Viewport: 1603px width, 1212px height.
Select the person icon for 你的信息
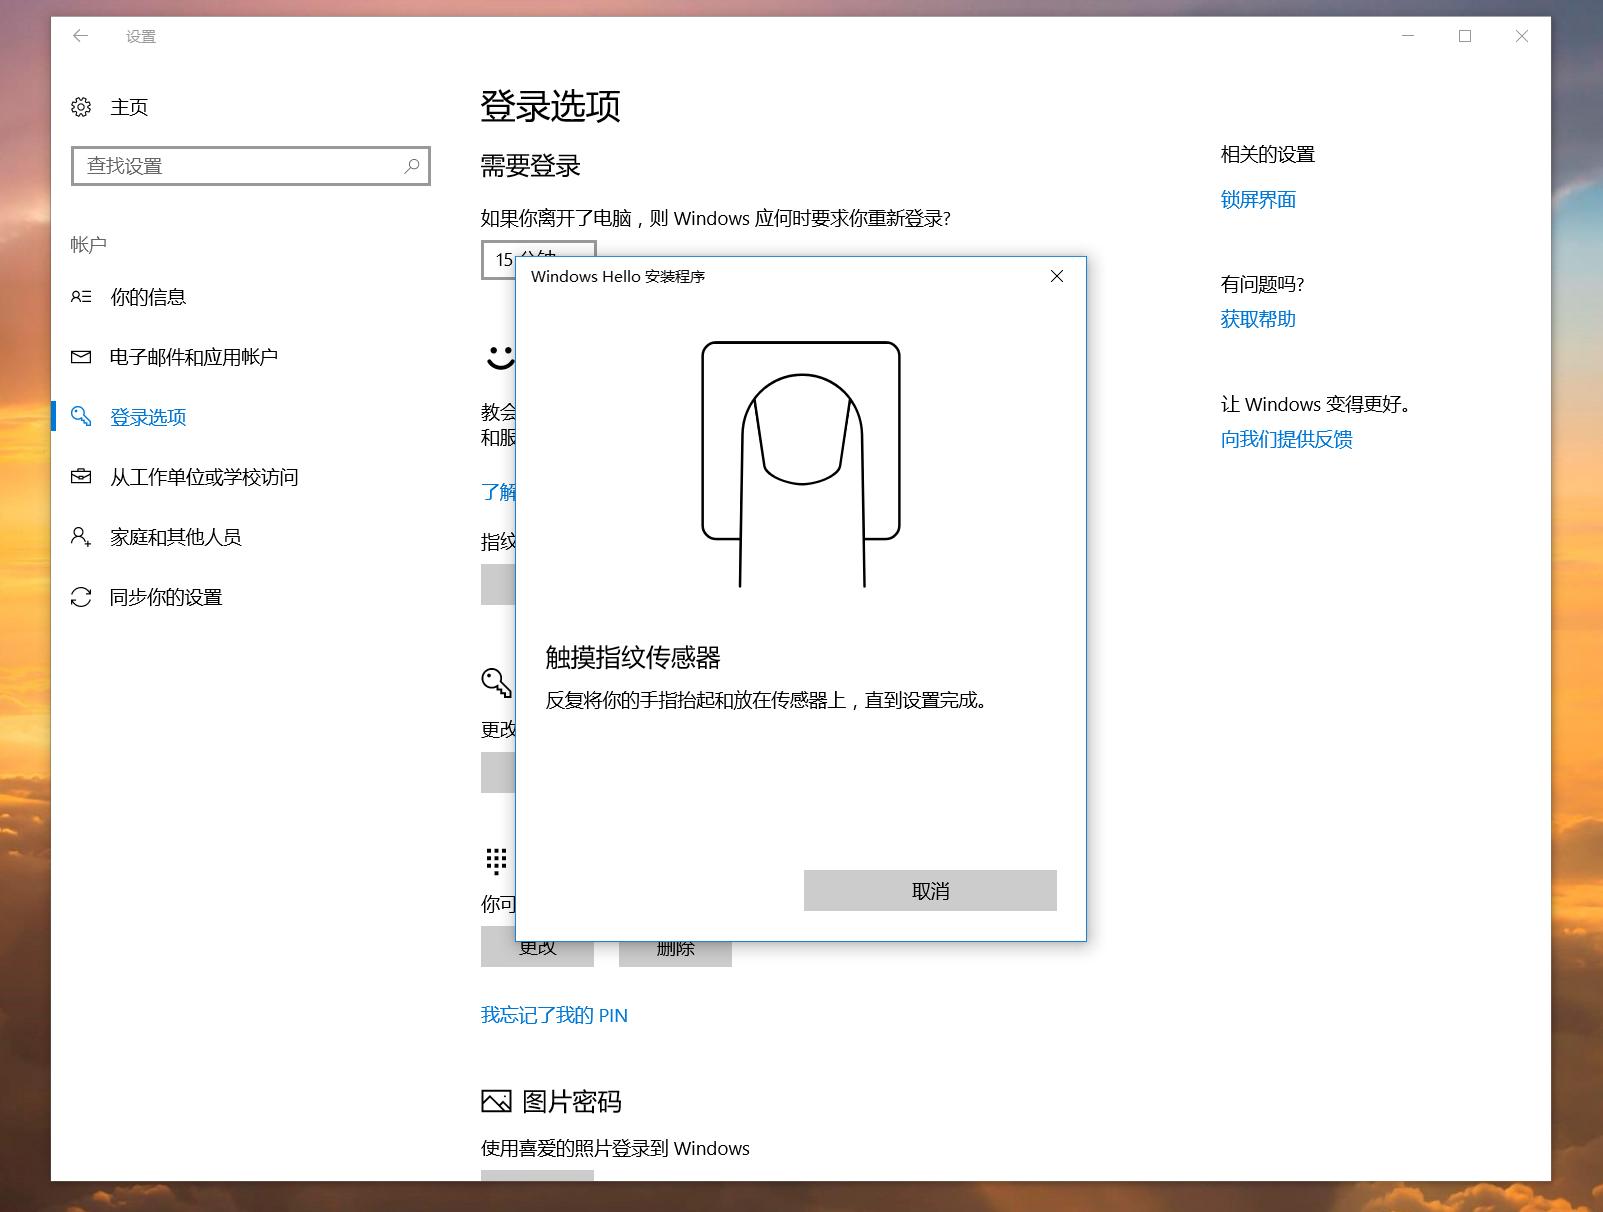82,296
